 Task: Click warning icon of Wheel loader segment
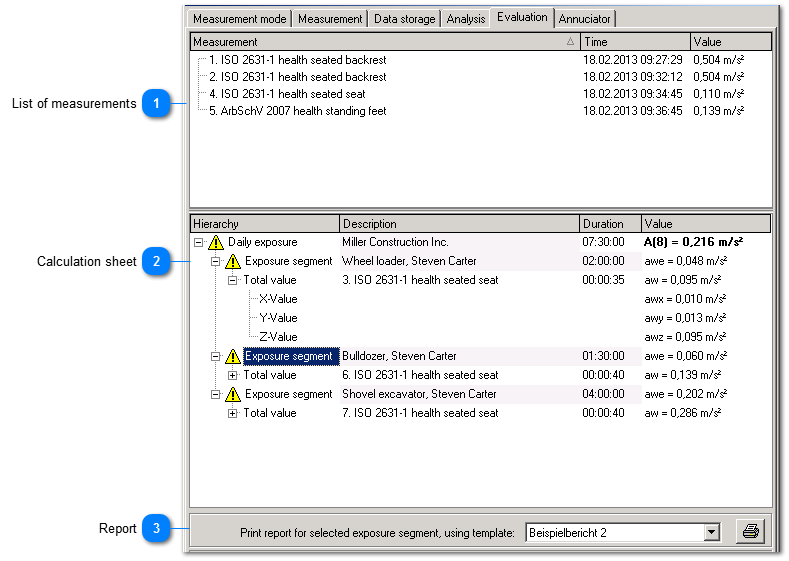[233, 262]
